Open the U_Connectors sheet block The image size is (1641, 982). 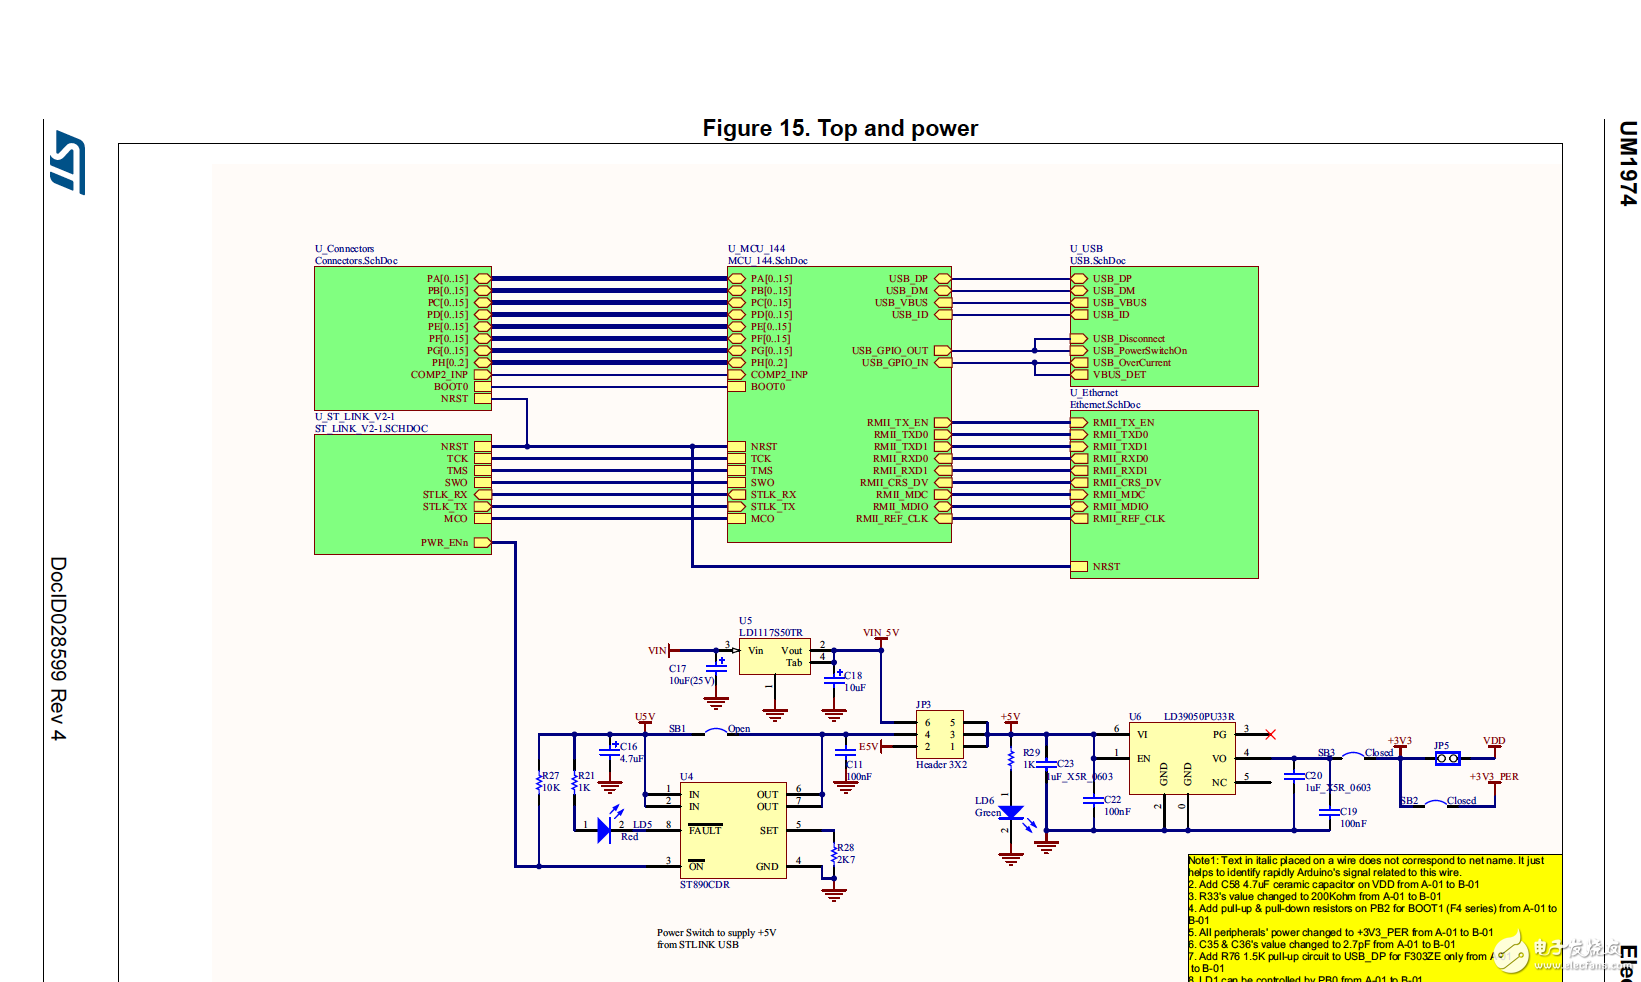(x=403, y=339)
